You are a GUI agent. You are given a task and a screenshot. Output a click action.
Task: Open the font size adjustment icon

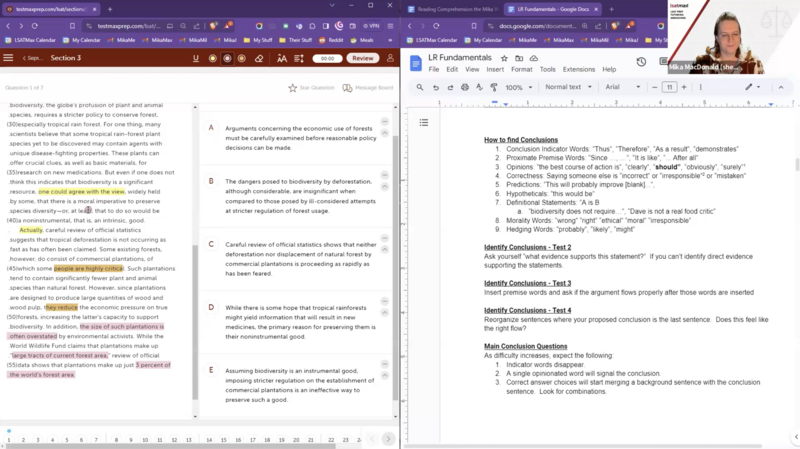pos(282,58)
